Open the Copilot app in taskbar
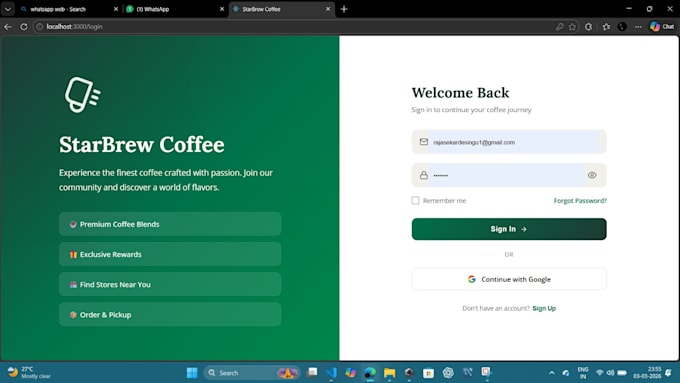The image size is (680, 383). tap(350, 373)
